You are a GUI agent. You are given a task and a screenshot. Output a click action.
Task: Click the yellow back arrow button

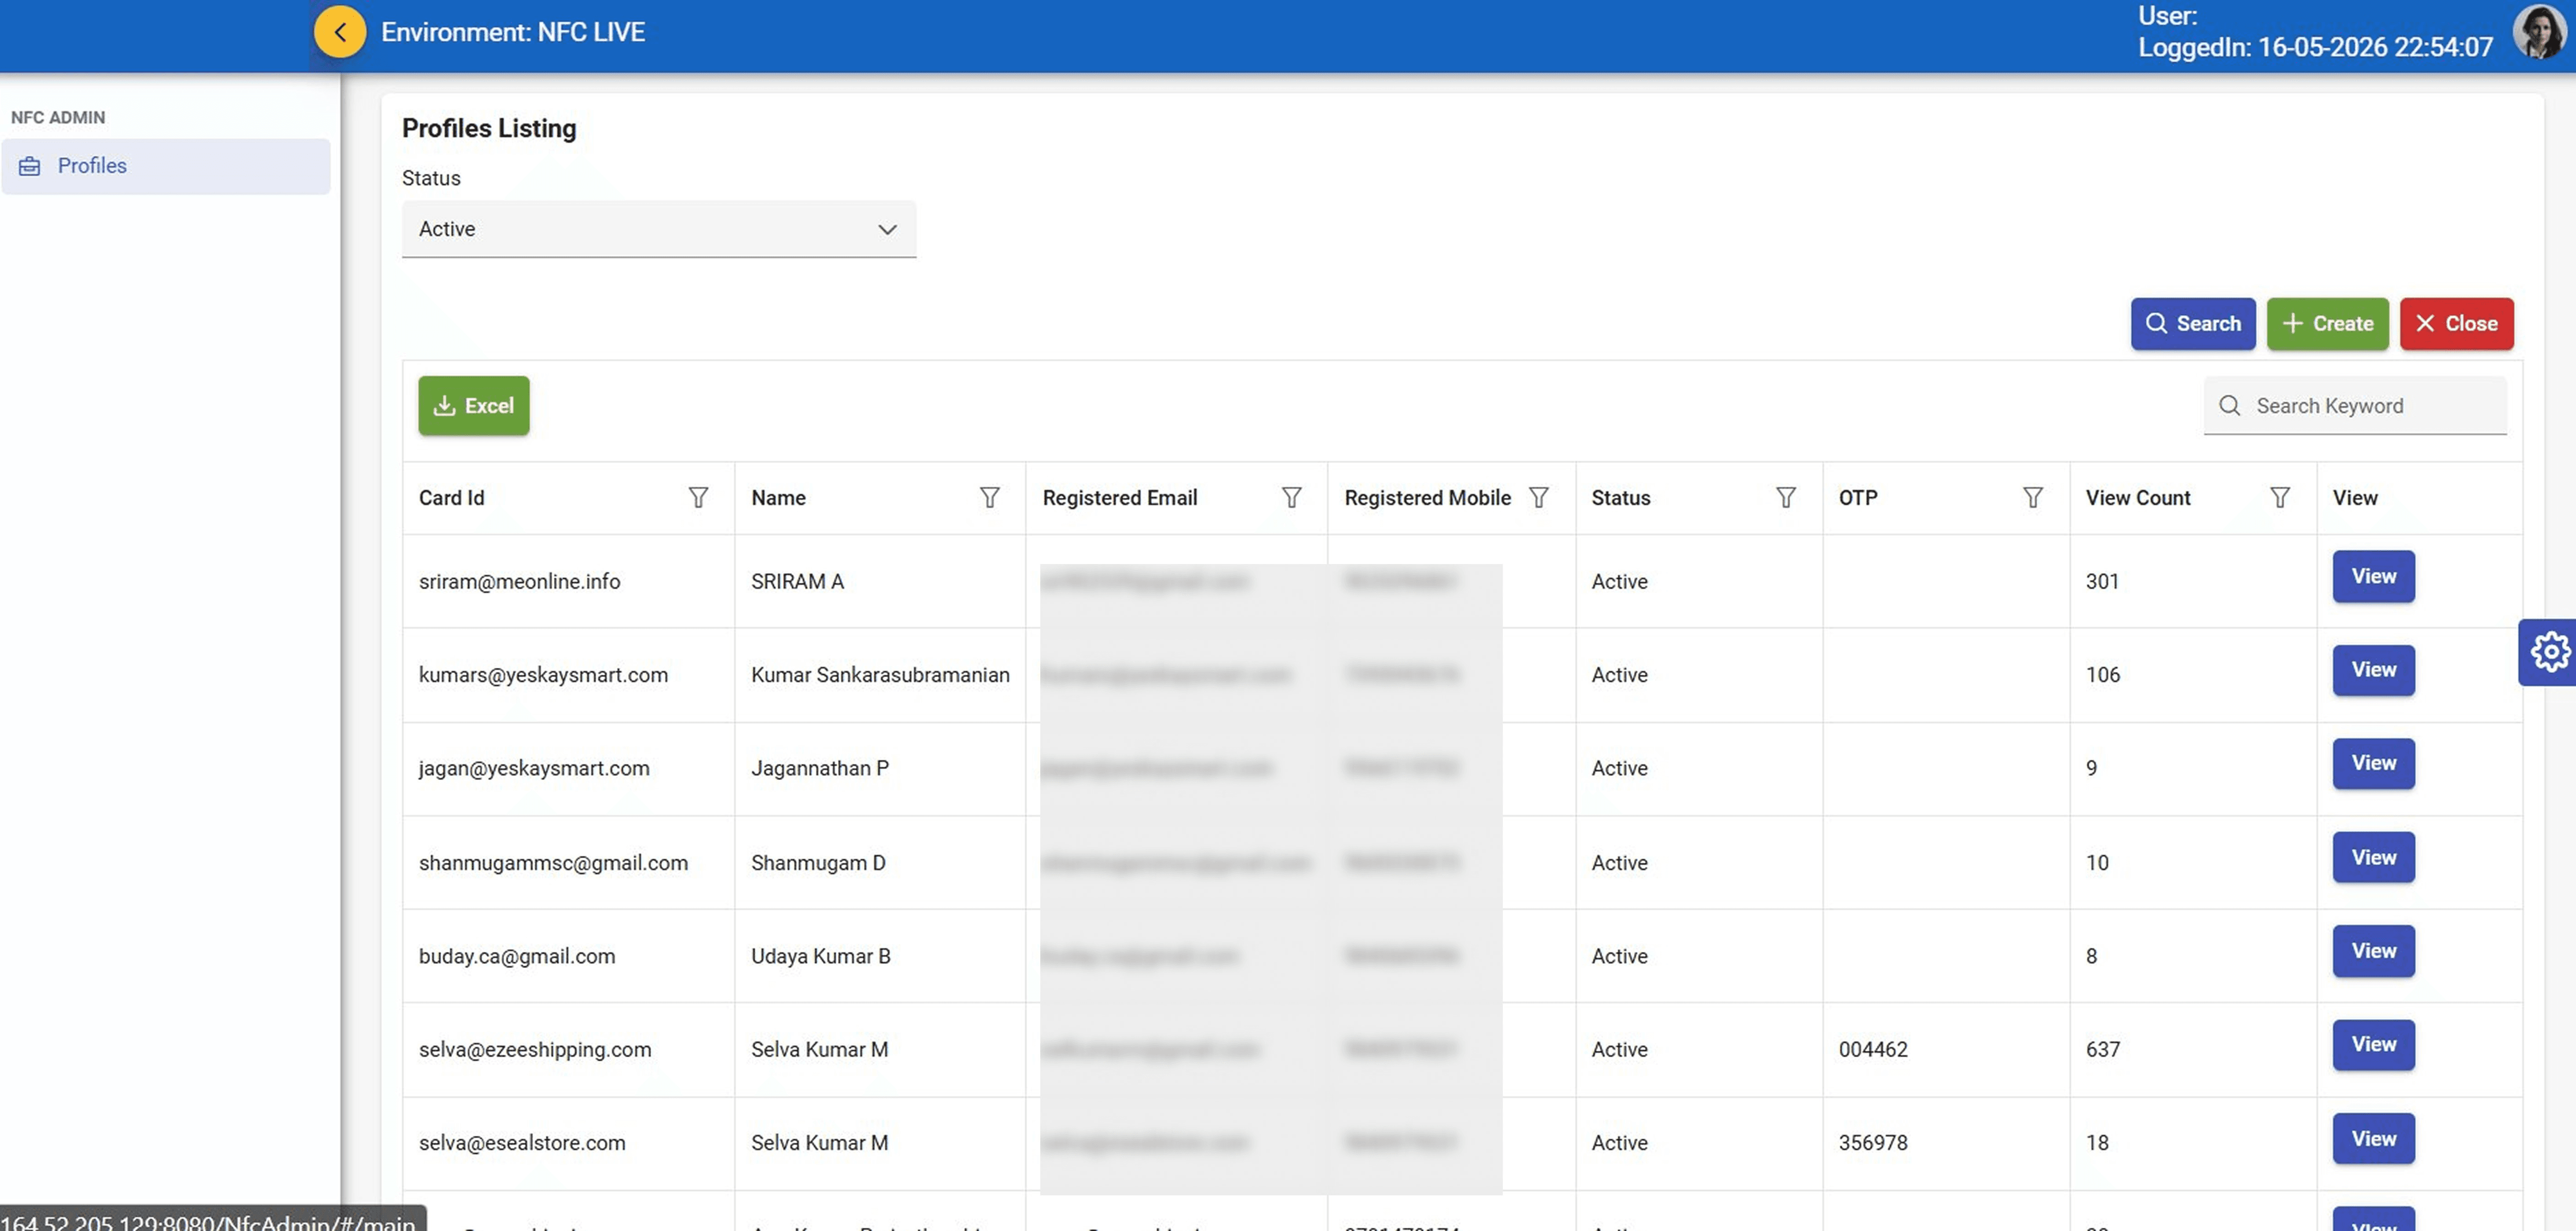(340, 32)
